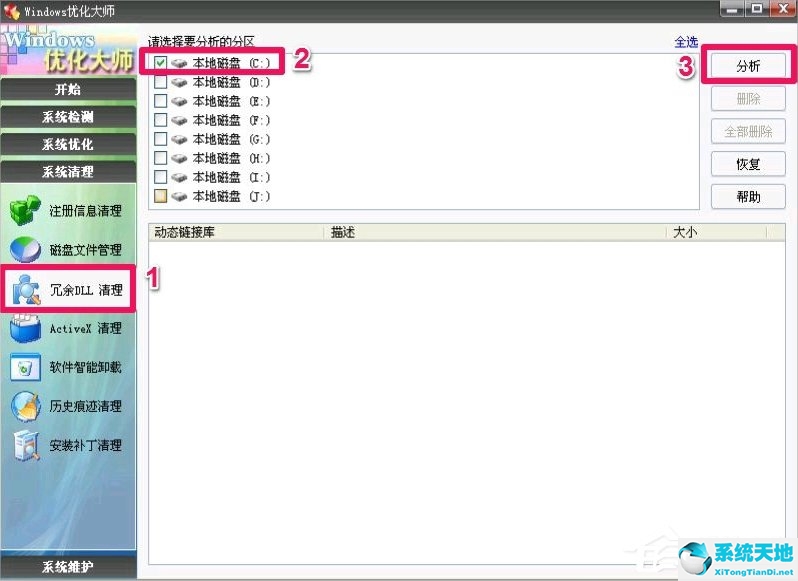798x581 pixels.
Task: Expand the 系统维护 sidebar section
Action: click(68, 567)
